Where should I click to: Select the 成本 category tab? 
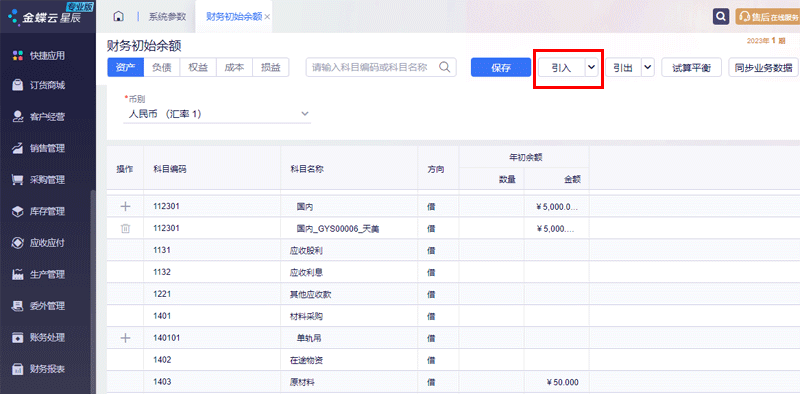(234, 67)
